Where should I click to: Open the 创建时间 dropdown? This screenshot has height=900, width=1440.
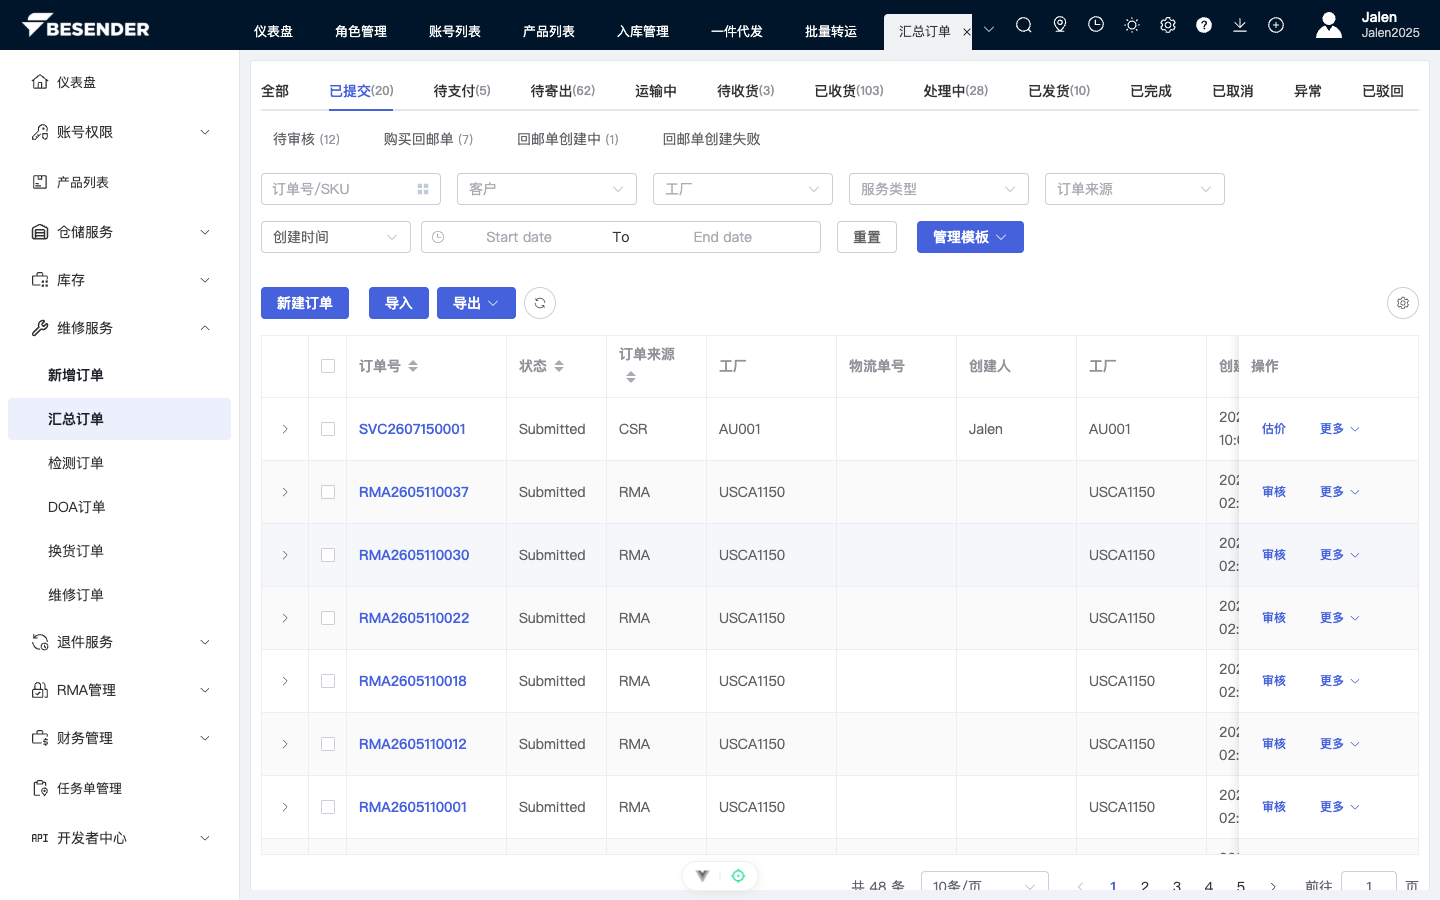coord(336,237)
